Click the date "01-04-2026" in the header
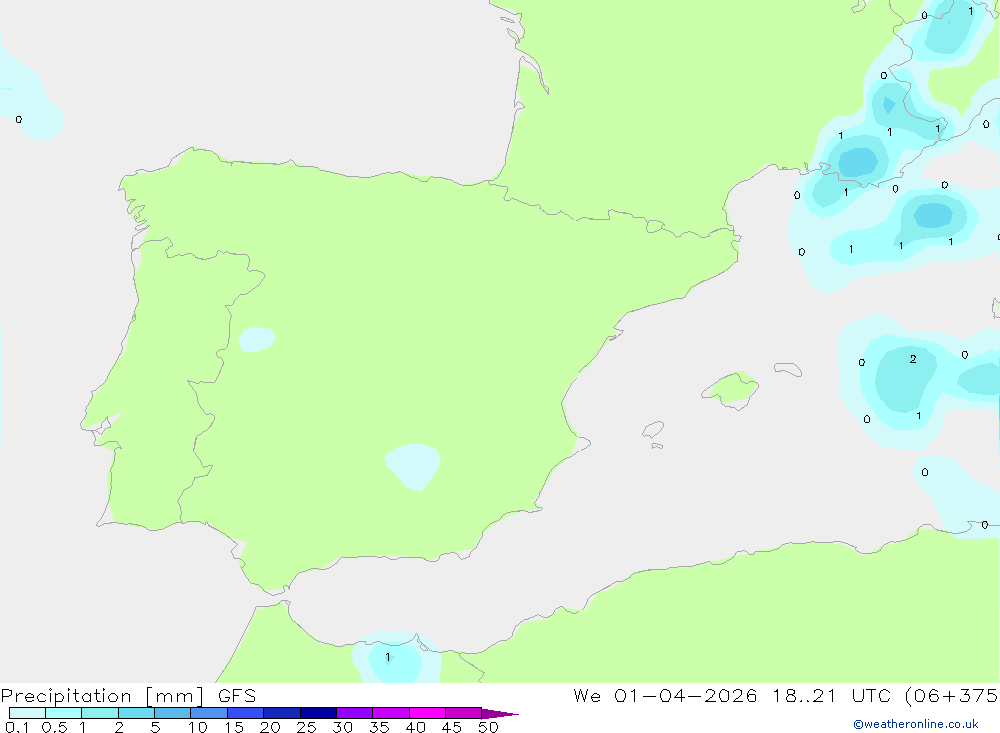 coord(686,696)
